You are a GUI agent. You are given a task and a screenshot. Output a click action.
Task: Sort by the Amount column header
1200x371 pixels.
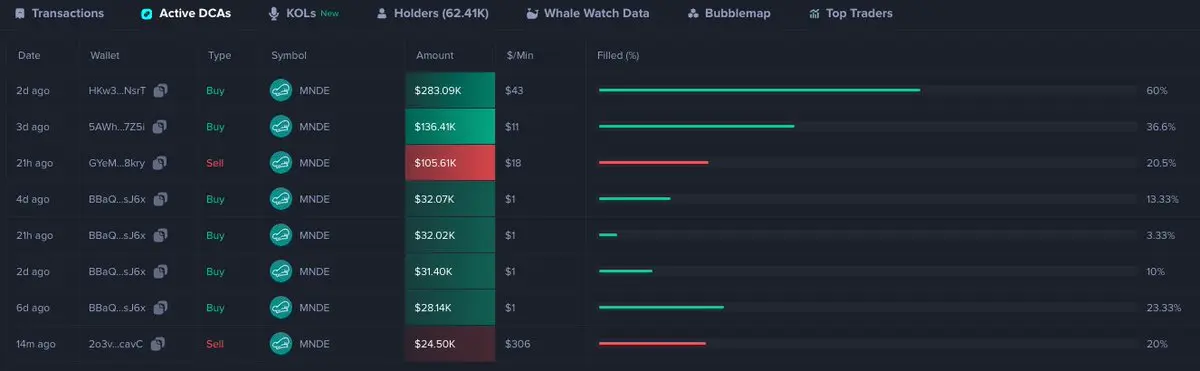click(x=434, y=55)
